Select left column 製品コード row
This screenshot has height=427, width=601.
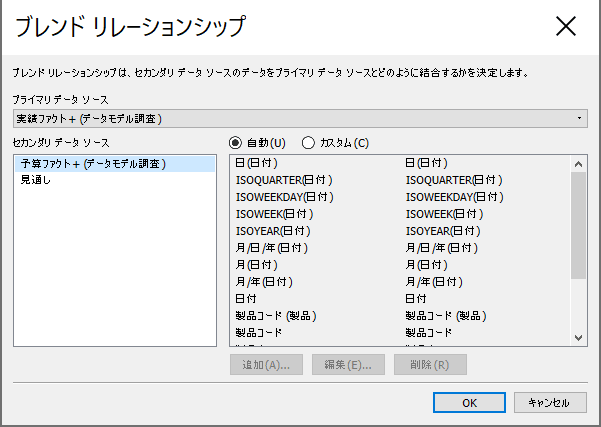259,332
